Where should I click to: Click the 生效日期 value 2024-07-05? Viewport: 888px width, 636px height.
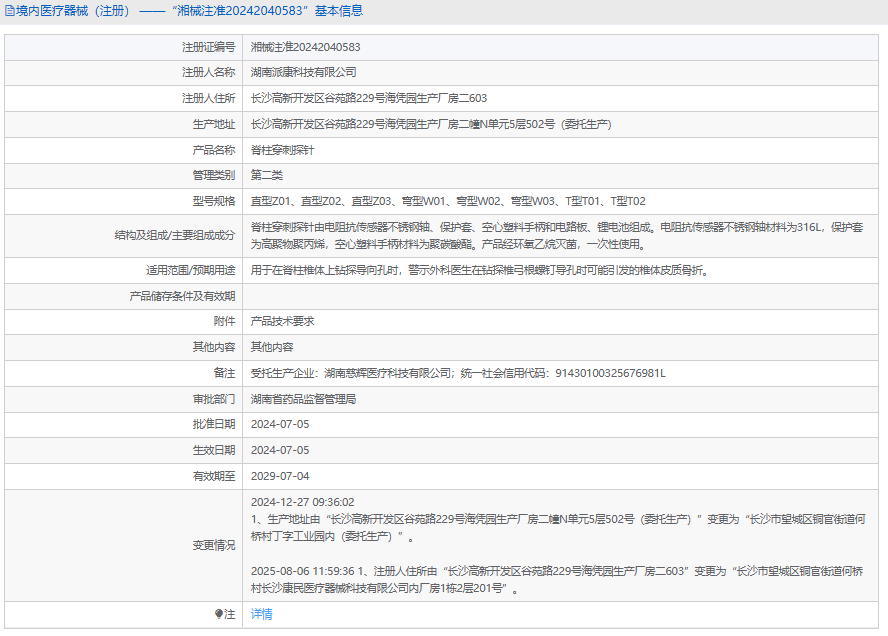coord(280,450)
